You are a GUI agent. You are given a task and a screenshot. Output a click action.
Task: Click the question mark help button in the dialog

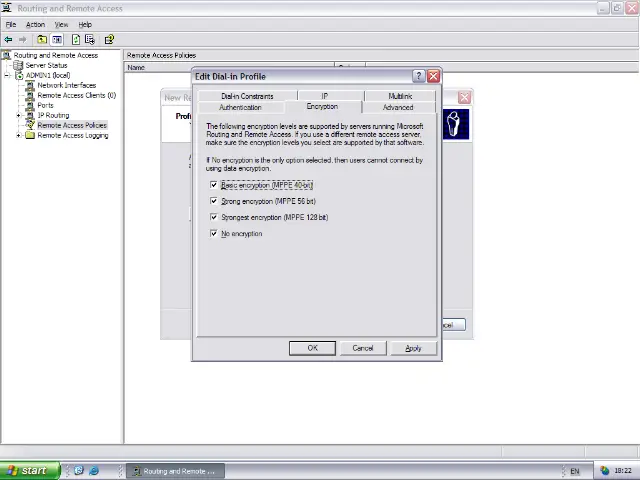coord(418,76)
